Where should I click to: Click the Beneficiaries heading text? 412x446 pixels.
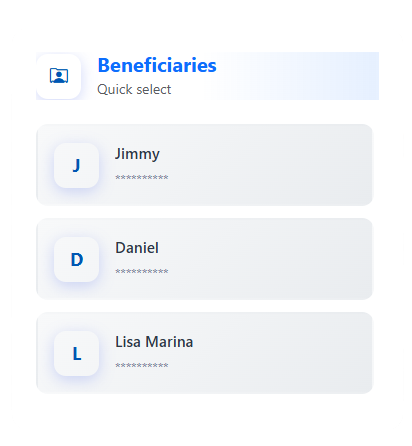pos(157,65)
